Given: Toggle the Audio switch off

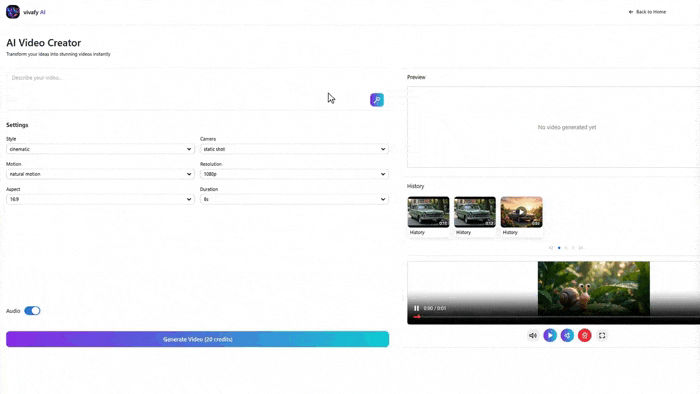Looking at the screenshot, I should (x=32, y=311).
